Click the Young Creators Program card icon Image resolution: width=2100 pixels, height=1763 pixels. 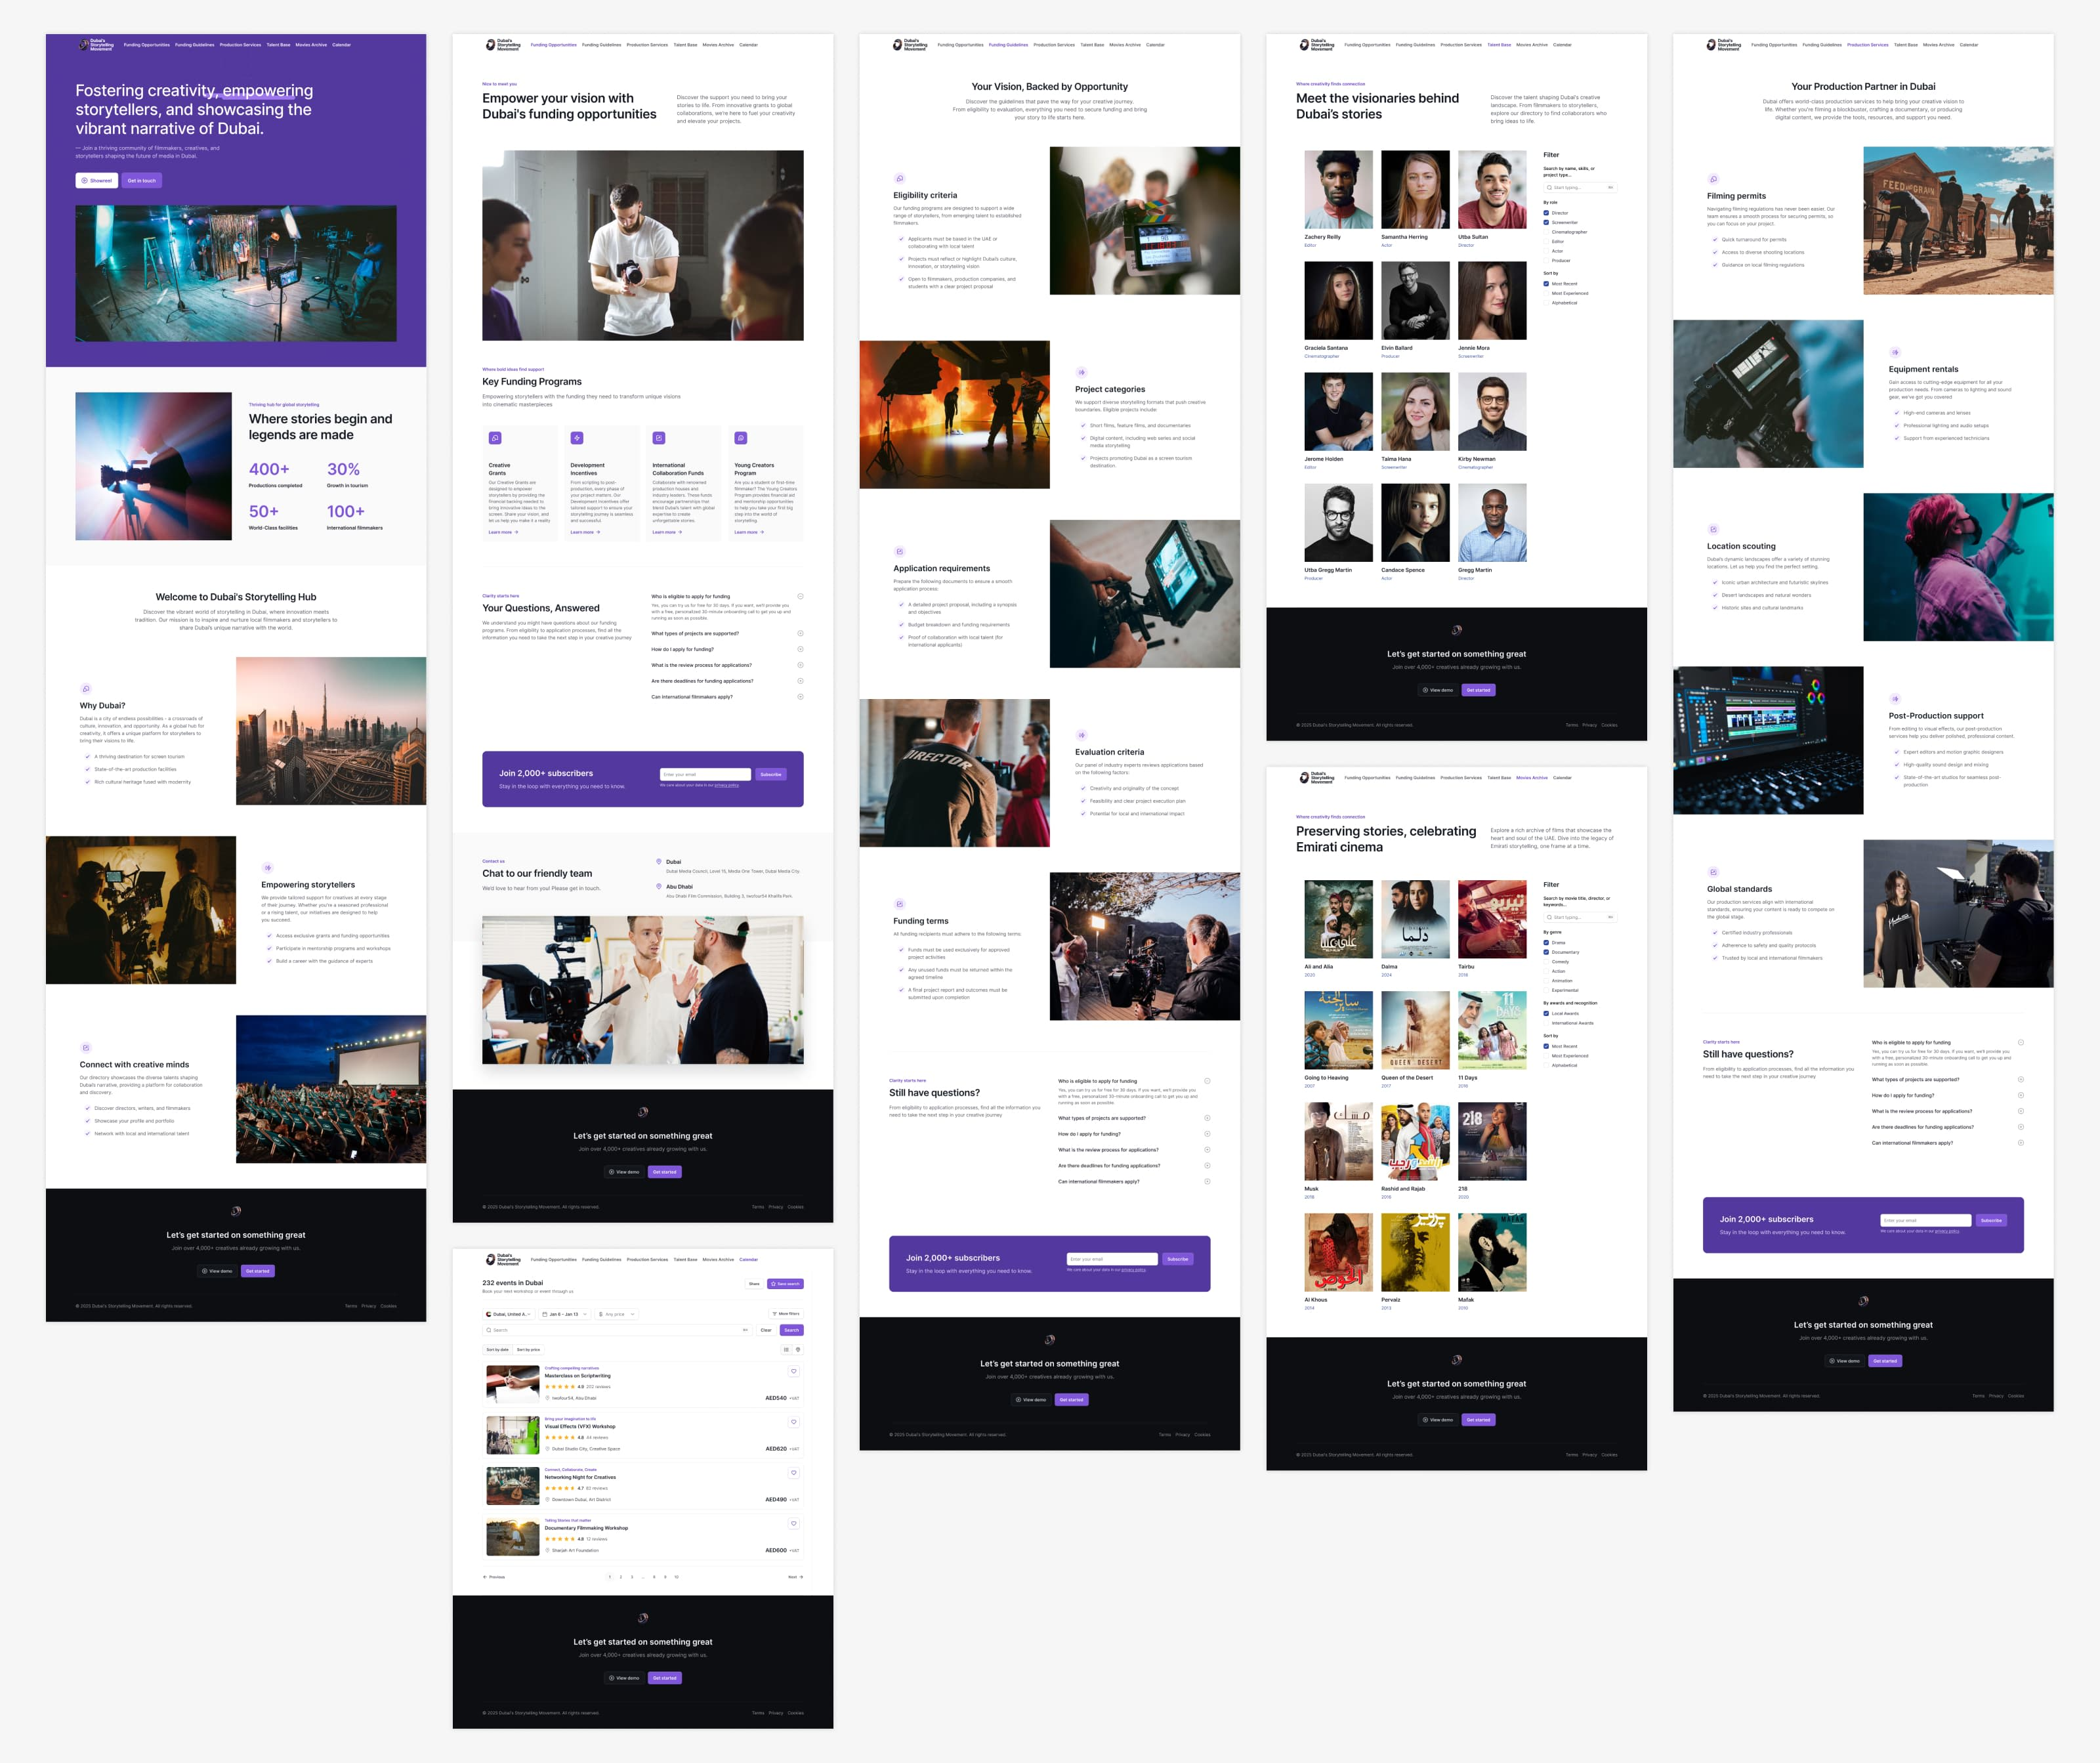pyautogui.click(x=740, y=438)
